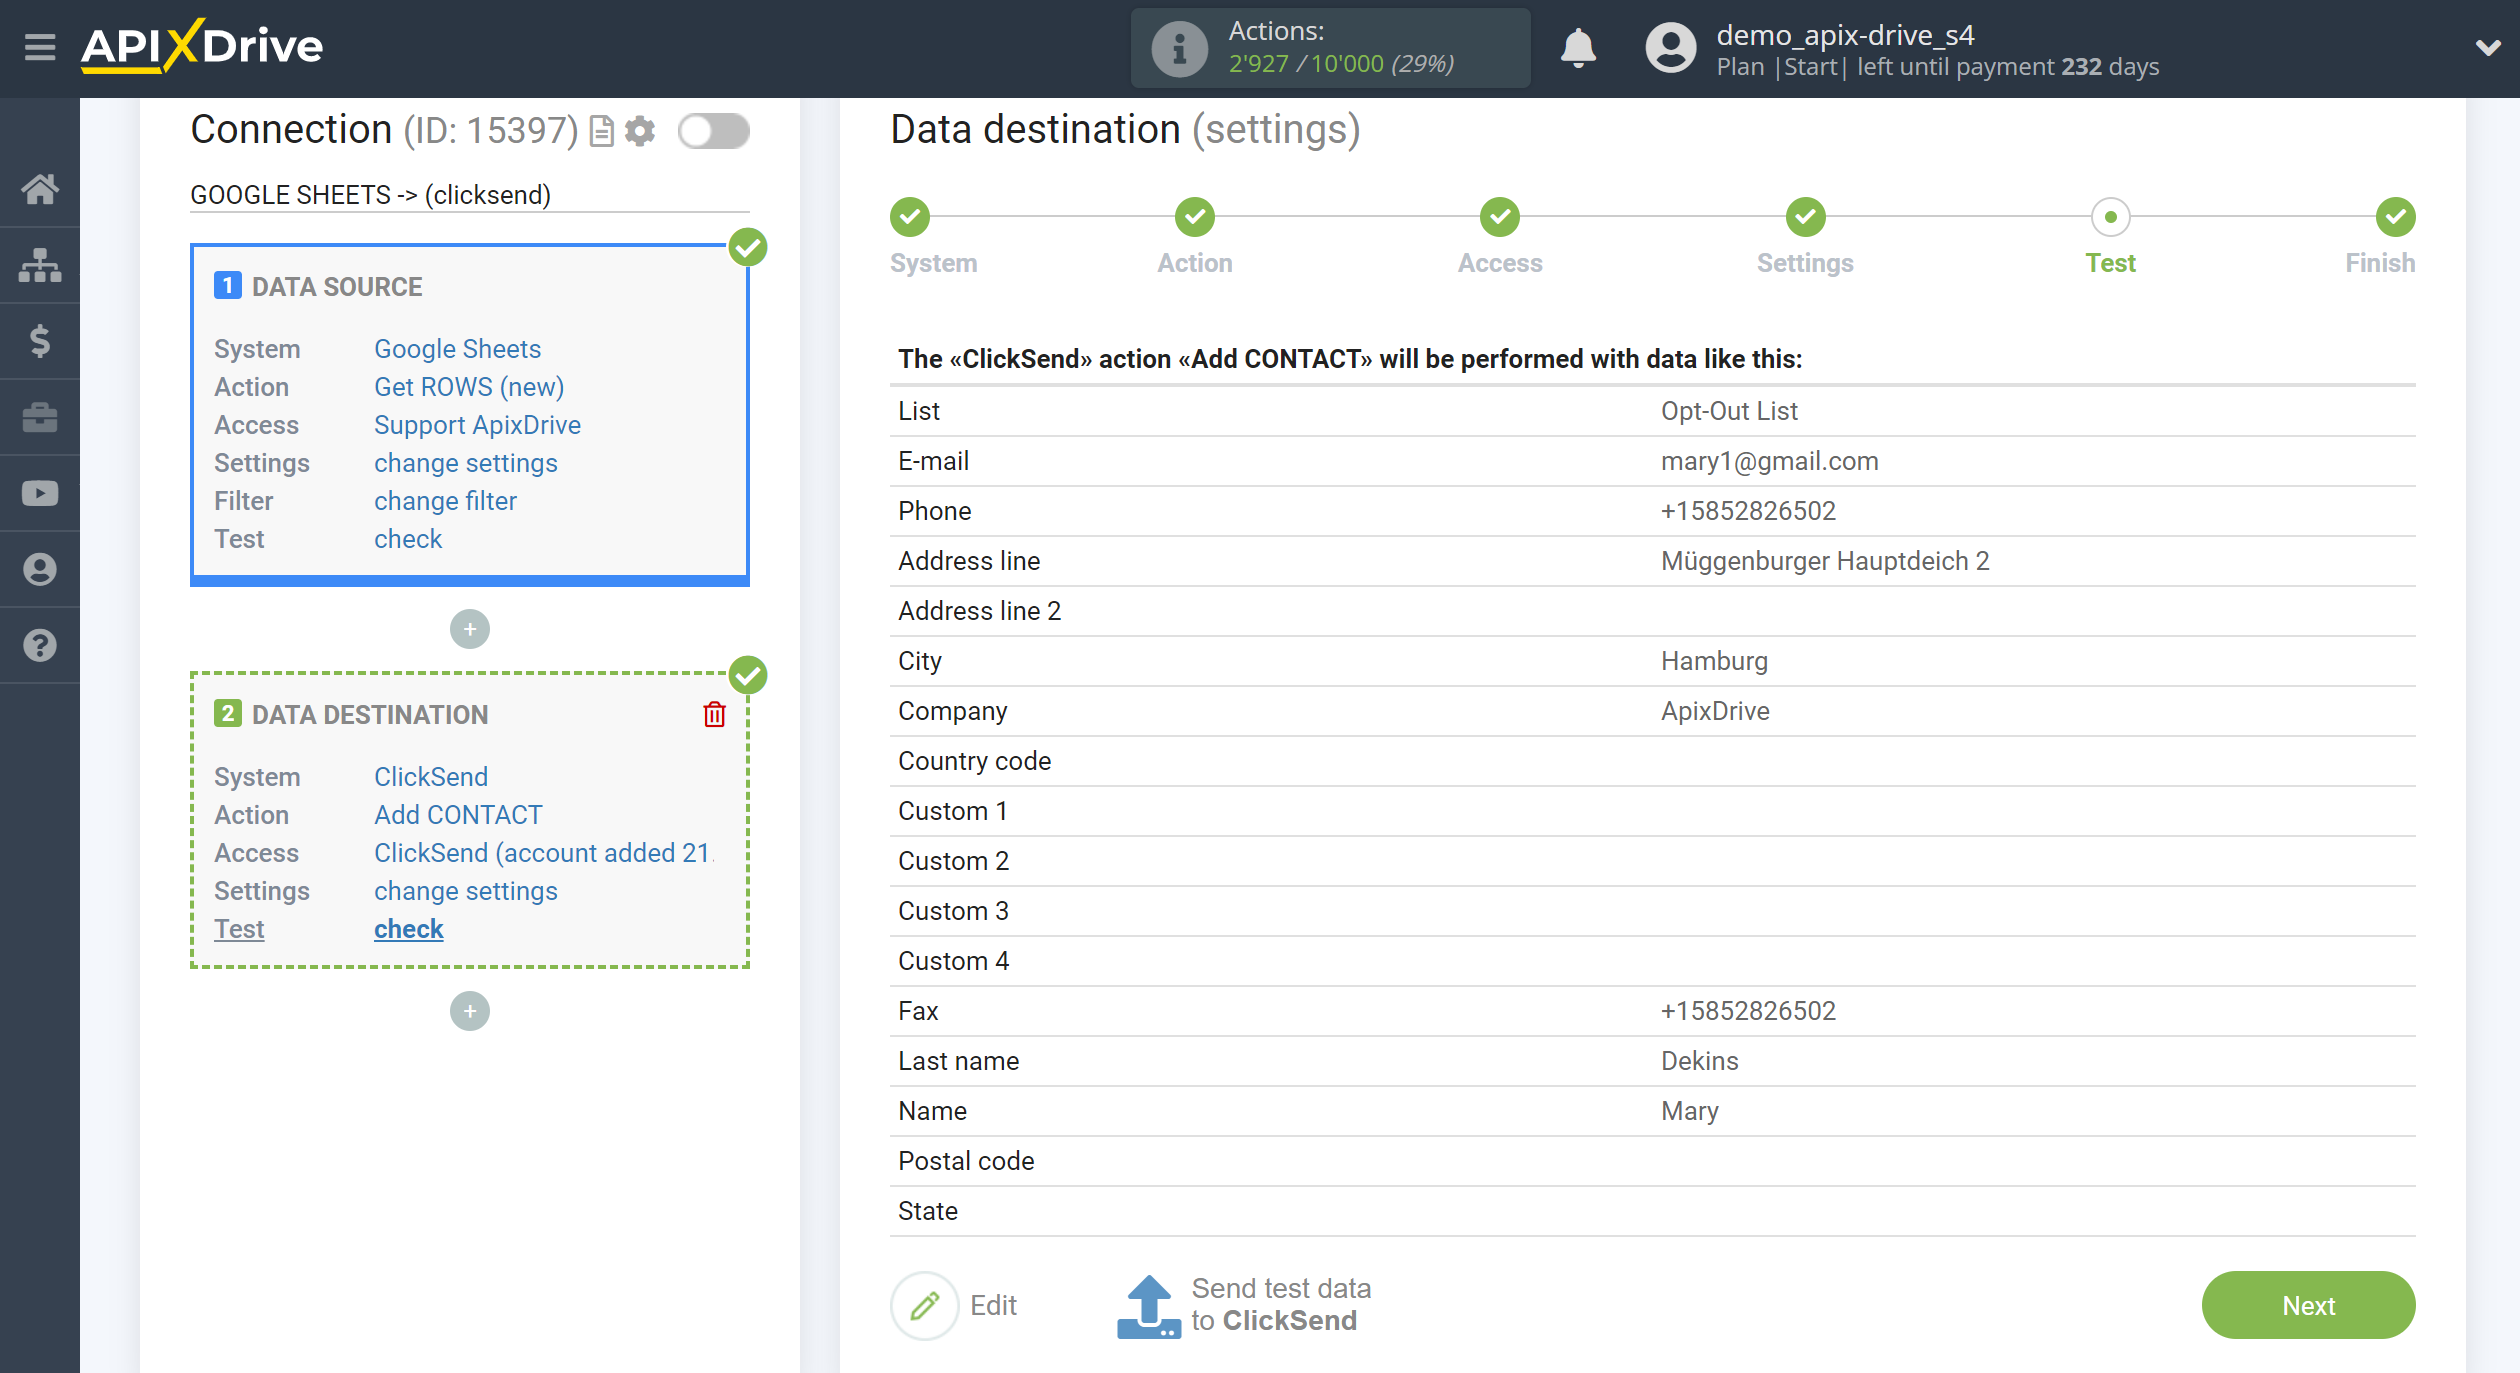Open the Get ROWS (new) action link
2520x1373 pixels.
[469, 387]
